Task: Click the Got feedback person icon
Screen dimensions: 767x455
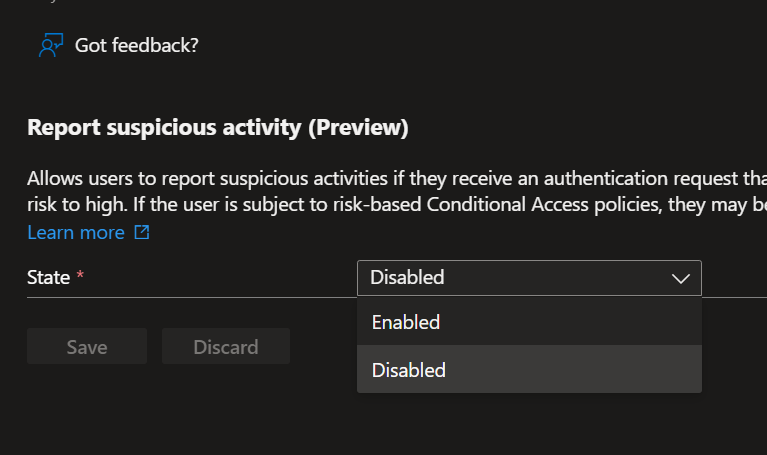Action: point(50,45)
